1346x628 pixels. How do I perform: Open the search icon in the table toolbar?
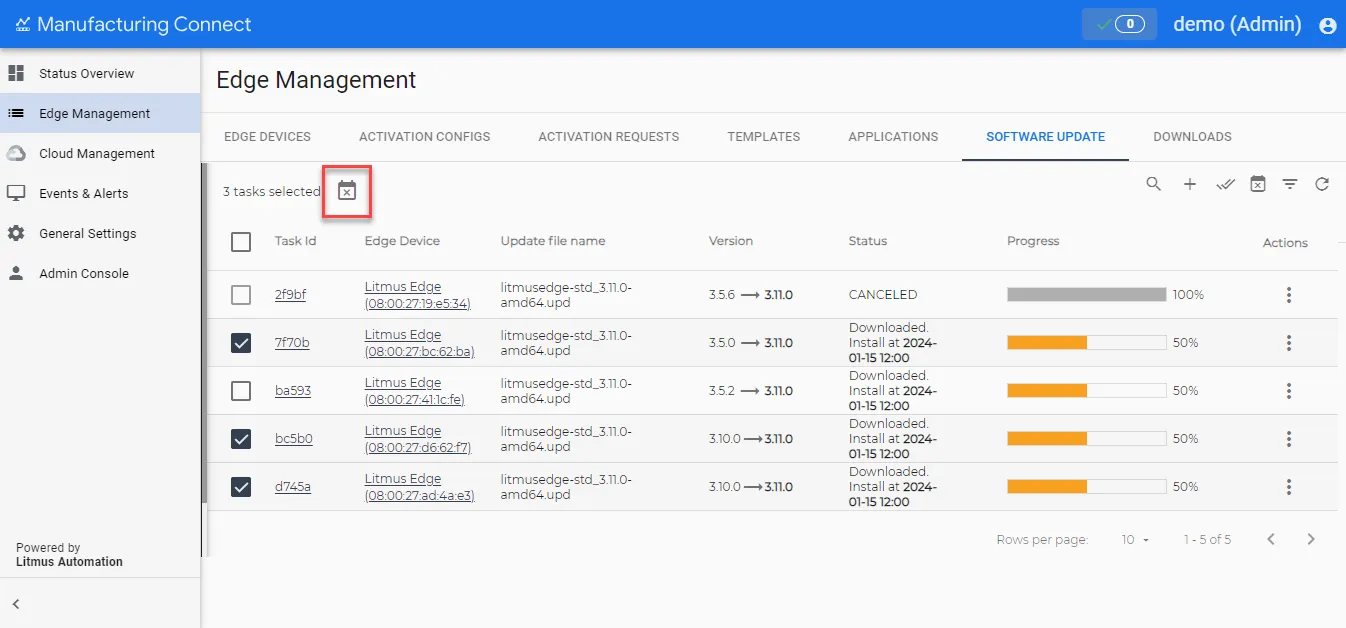1154,184
